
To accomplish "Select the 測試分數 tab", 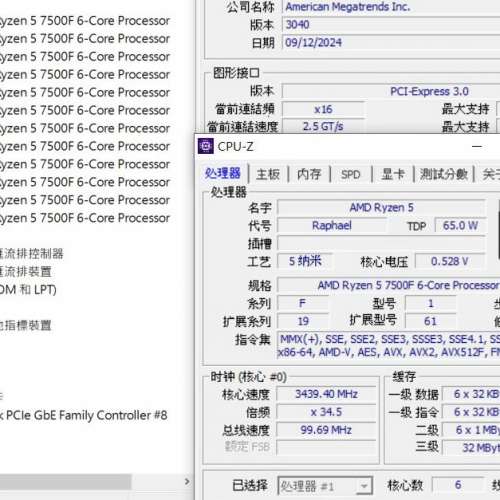I will [443, 174].
